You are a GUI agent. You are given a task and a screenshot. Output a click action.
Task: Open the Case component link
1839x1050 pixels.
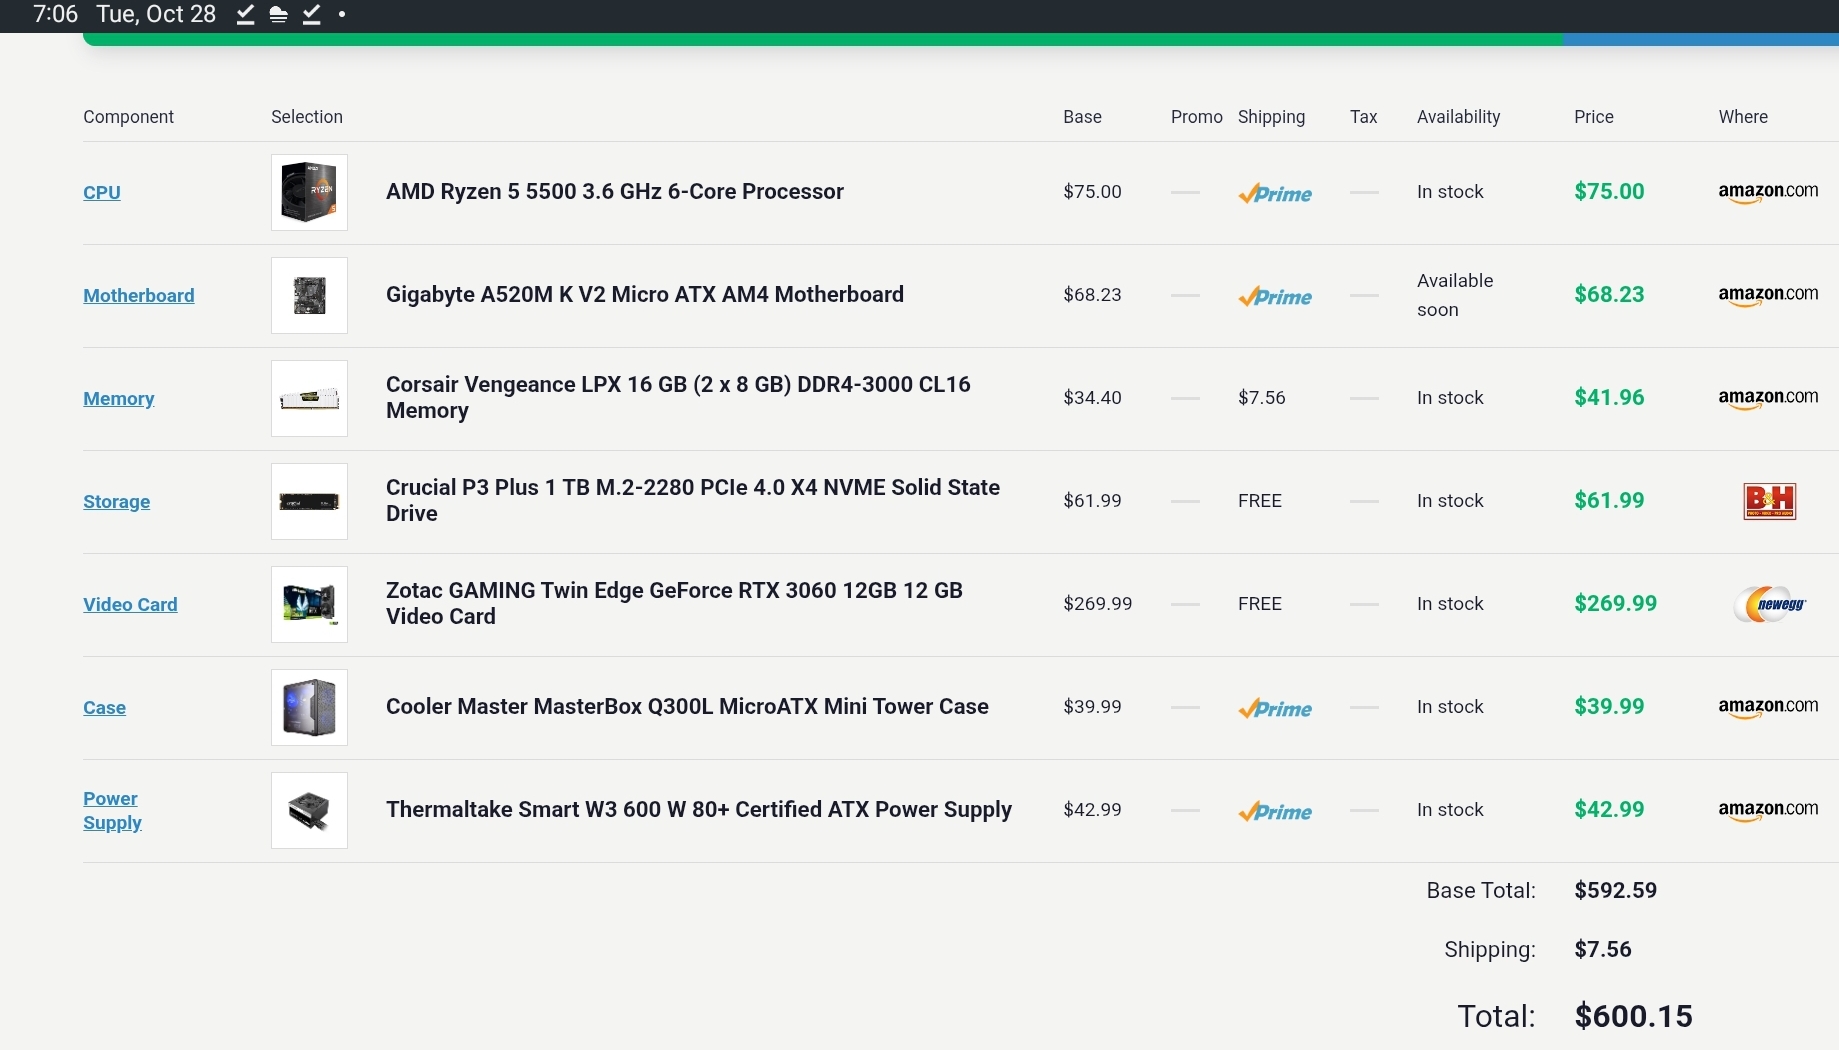(x=105, y=707)
